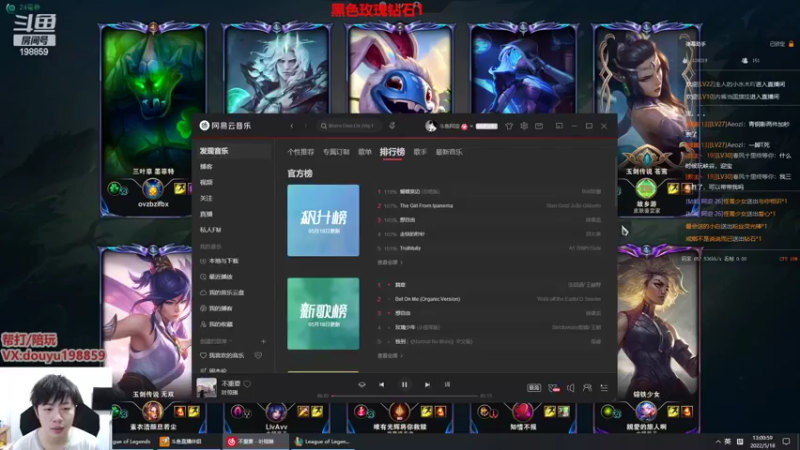Pause the current song

tap(404, 385)
